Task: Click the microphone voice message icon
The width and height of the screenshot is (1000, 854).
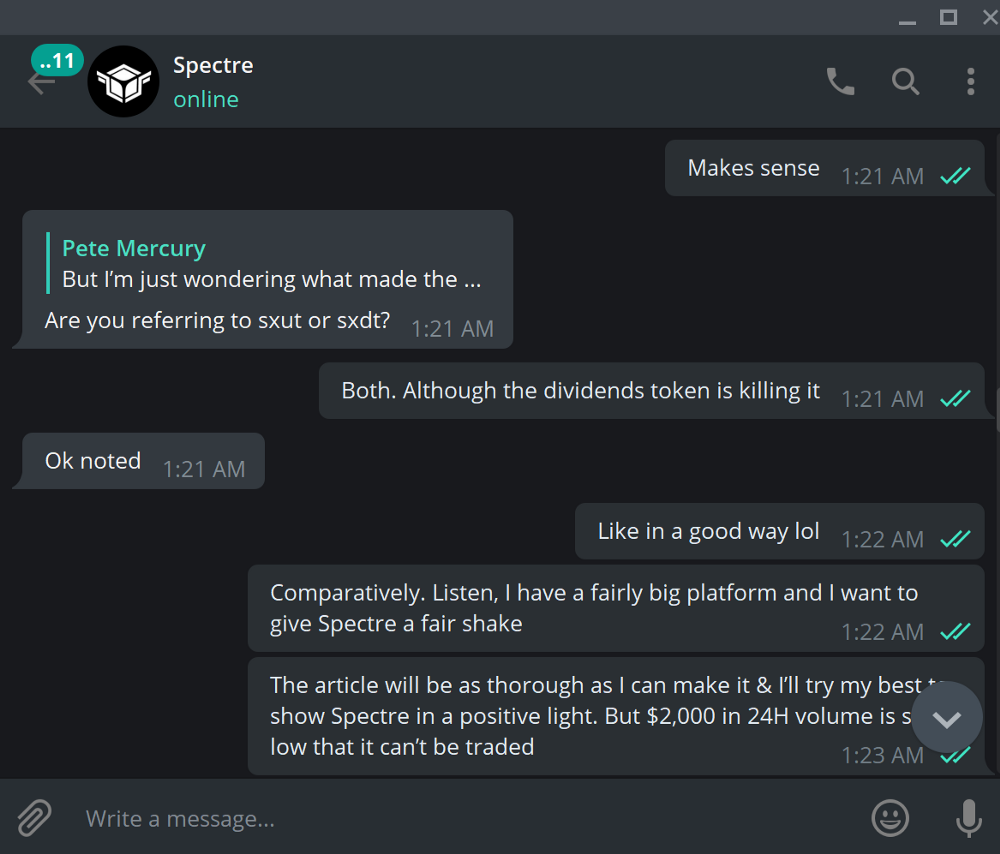Action: tap(968, 818)
